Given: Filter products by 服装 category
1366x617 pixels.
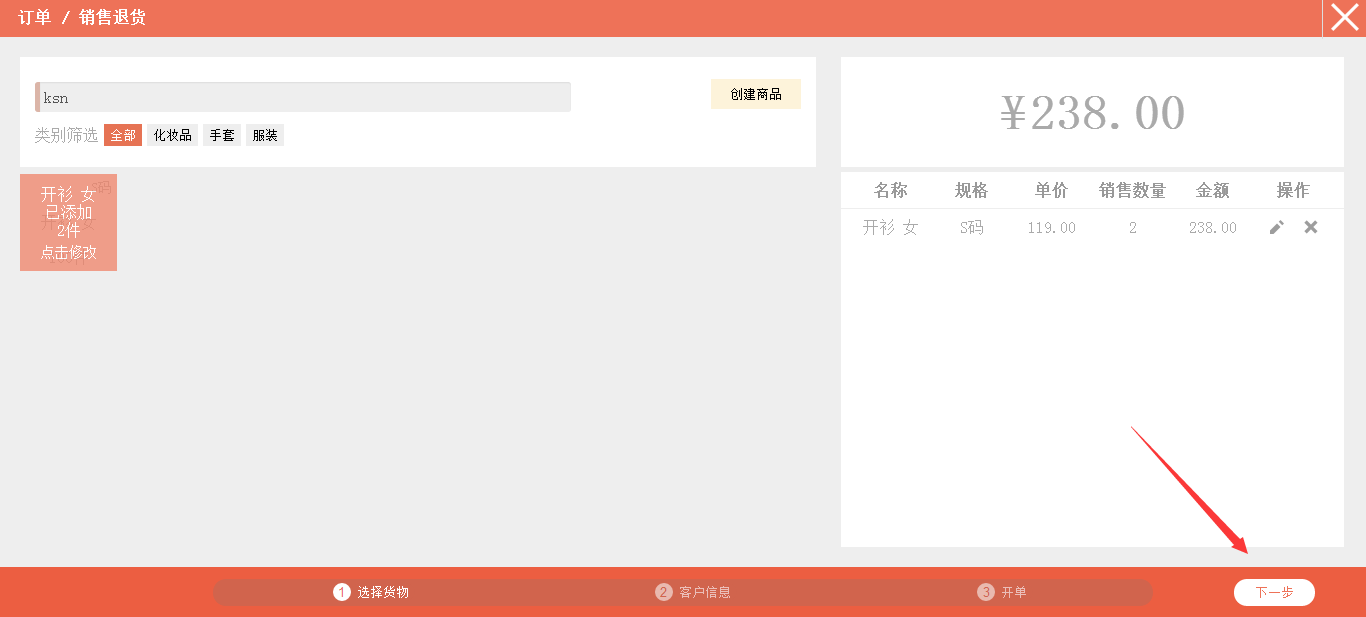Looking at the screenshot, I should 265,135.
